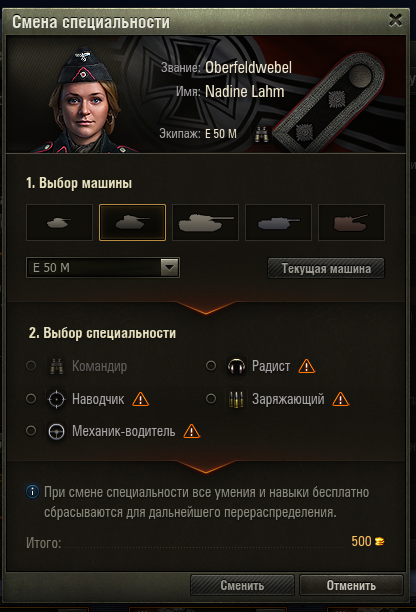Click the warning icon next to Наводчик
The width and height of the screenshot is (416, 612).
point(140,399)
